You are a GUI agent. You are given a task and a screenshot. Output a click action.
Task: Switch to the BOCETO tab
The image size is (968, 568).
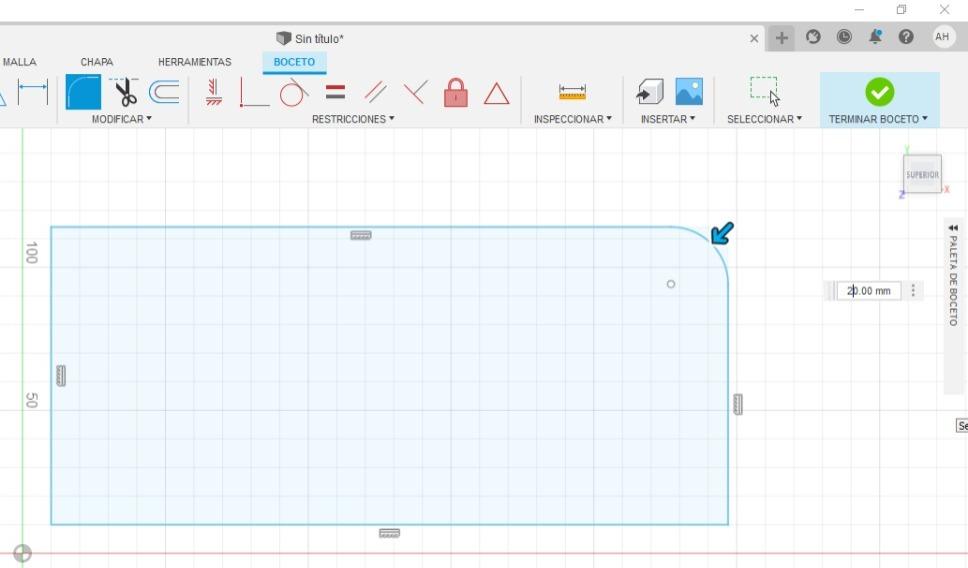click(x=294, y=62)
